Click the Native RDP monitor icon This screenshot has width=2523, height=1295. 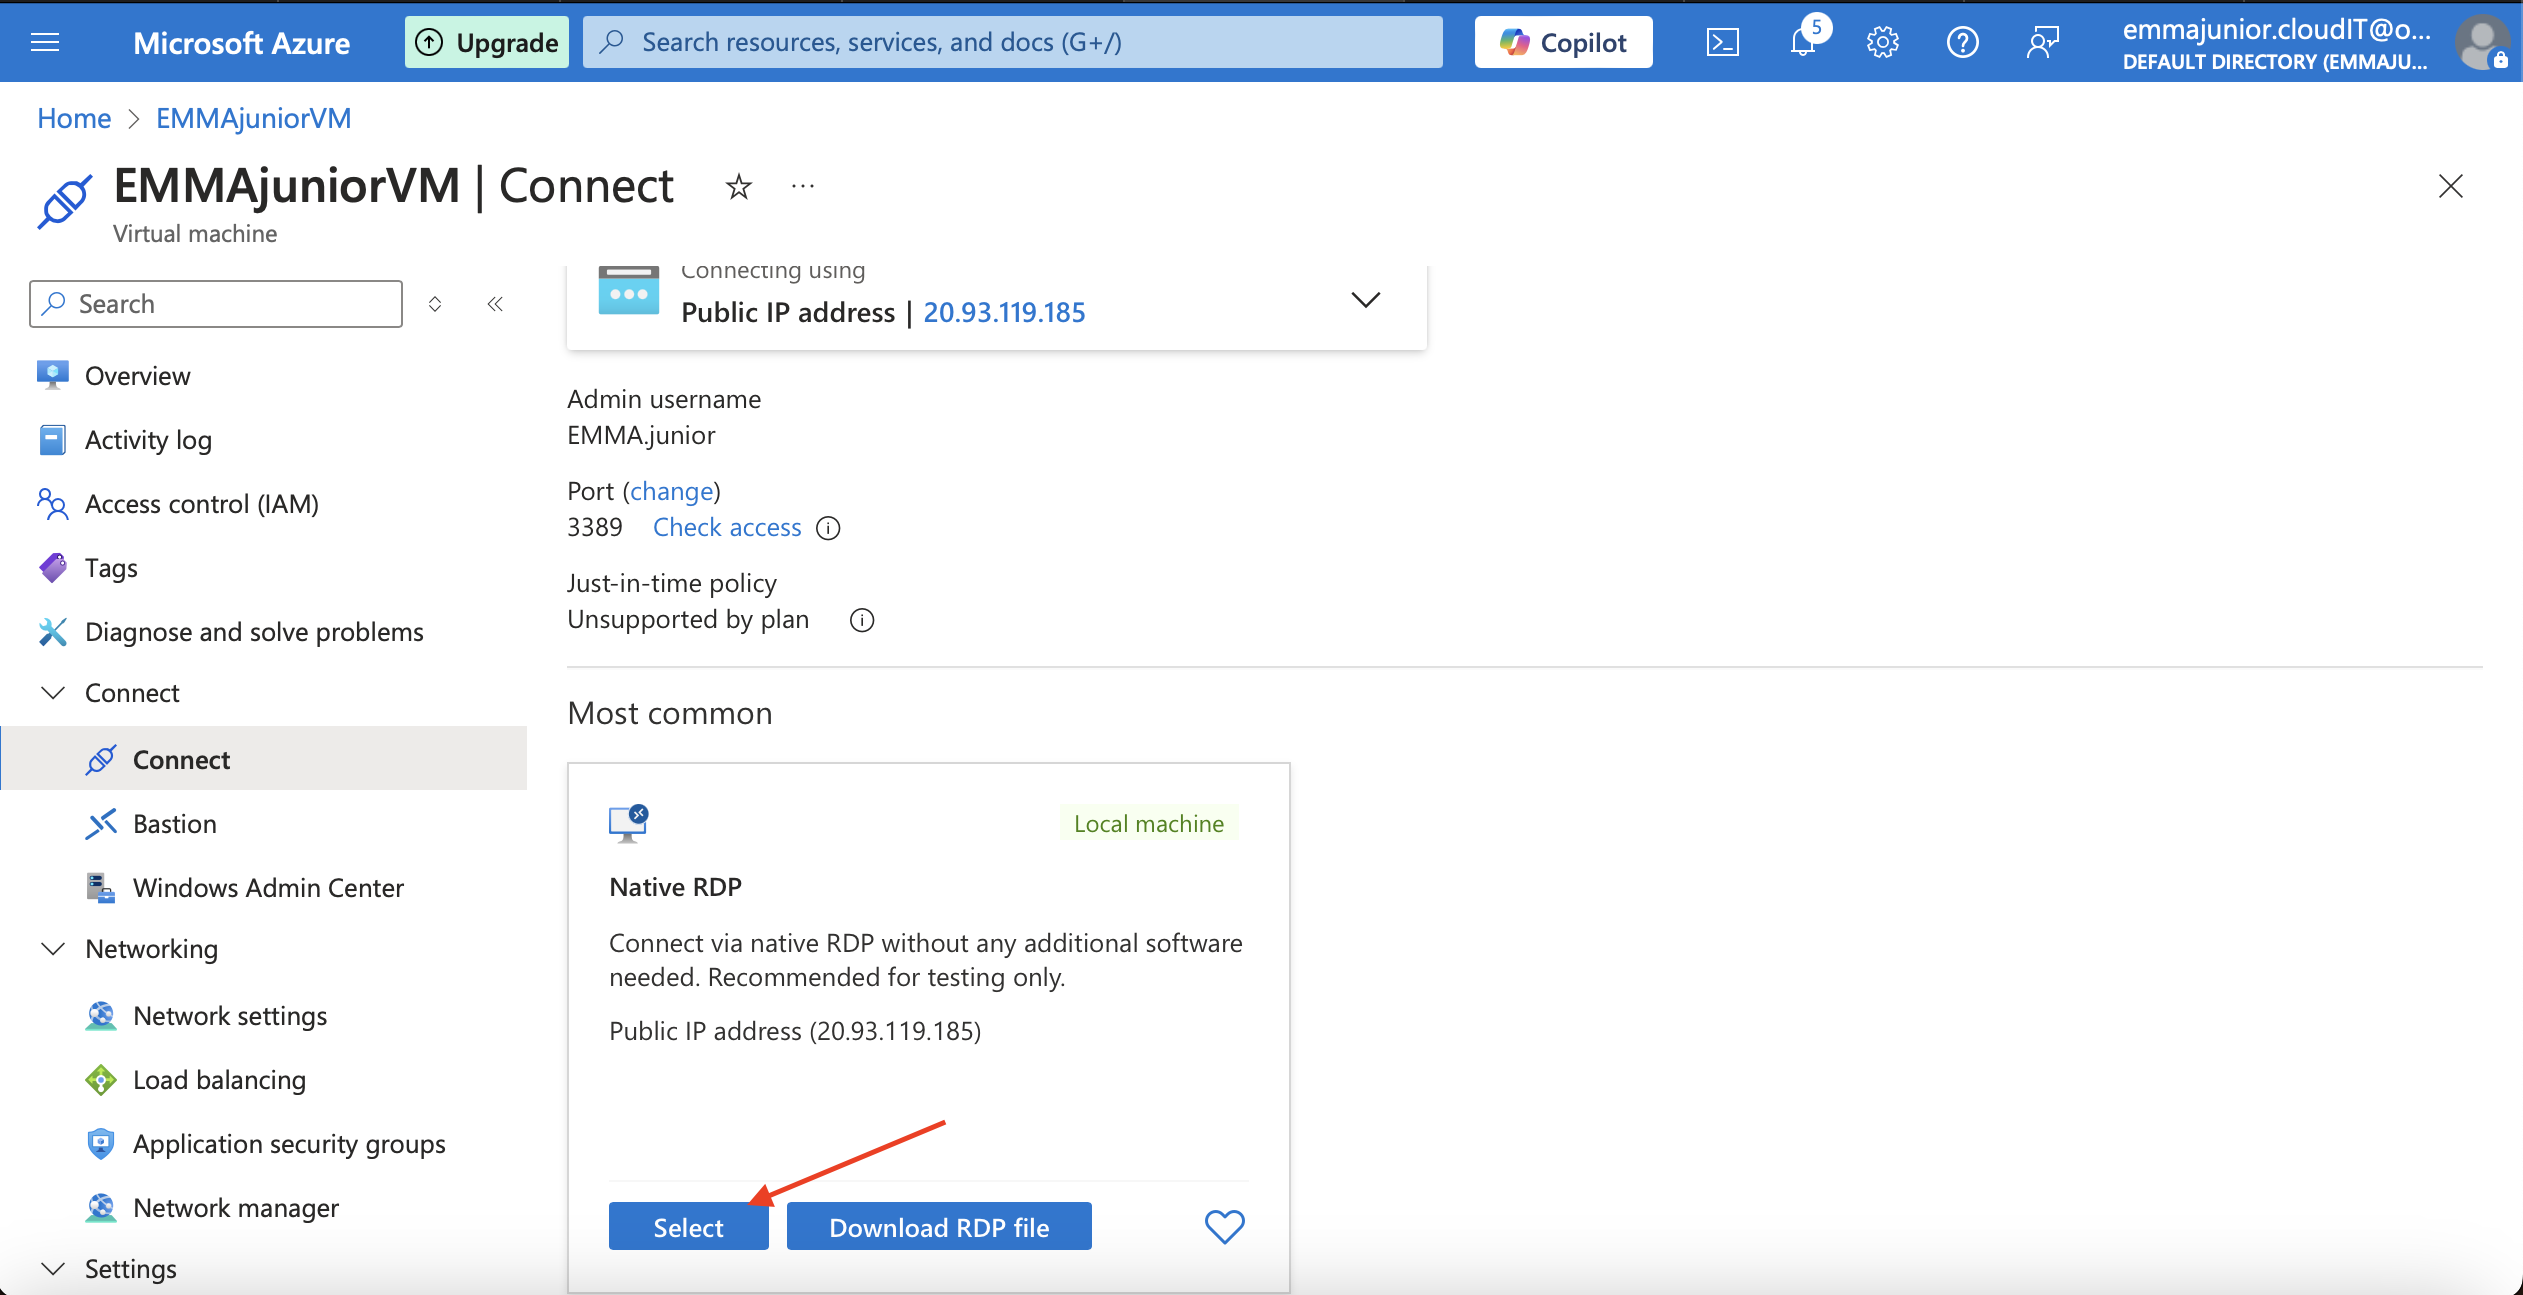629,824
